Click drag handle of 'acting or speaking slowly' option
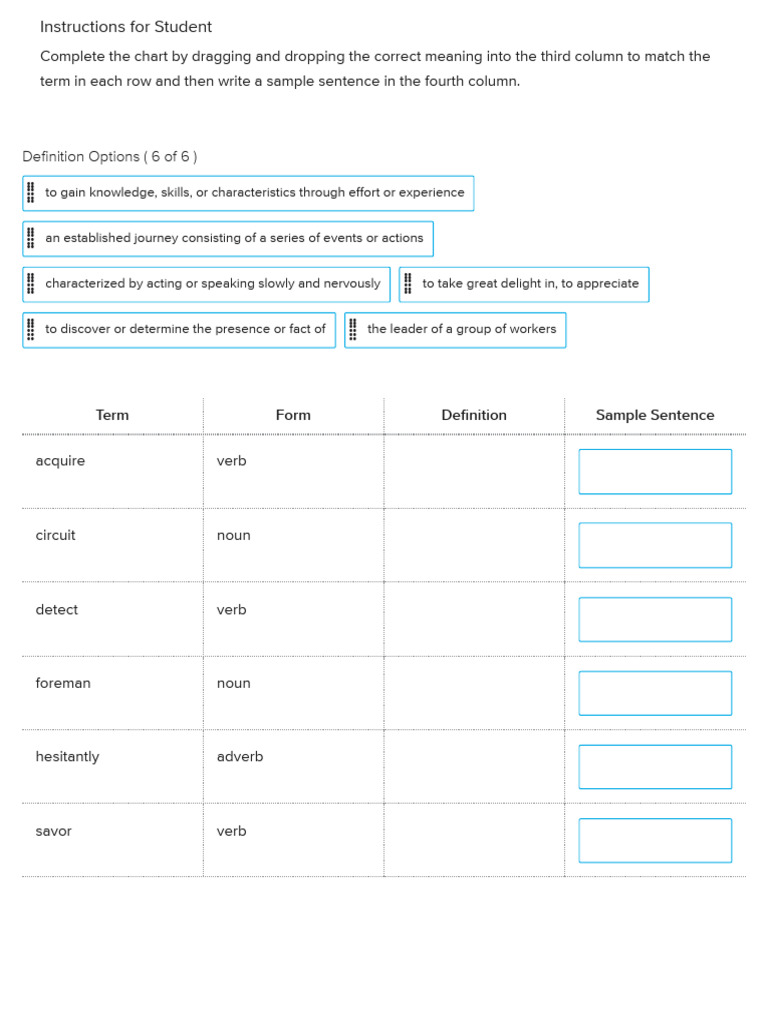The image size is (768, 1024). pyautogui.click(x=31, y=284)
